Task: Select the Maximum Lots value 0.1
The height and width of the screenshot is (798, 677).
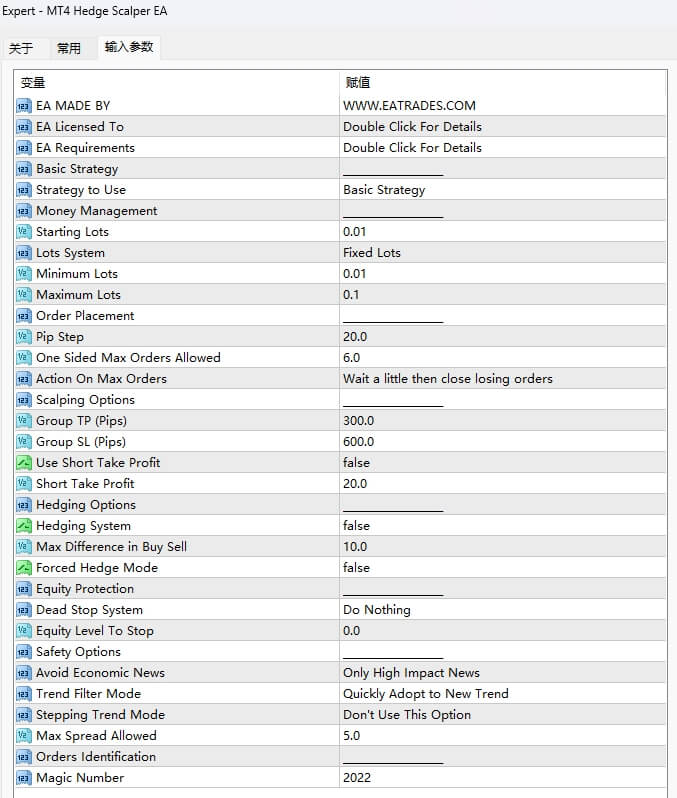Action: pos(351,295)
